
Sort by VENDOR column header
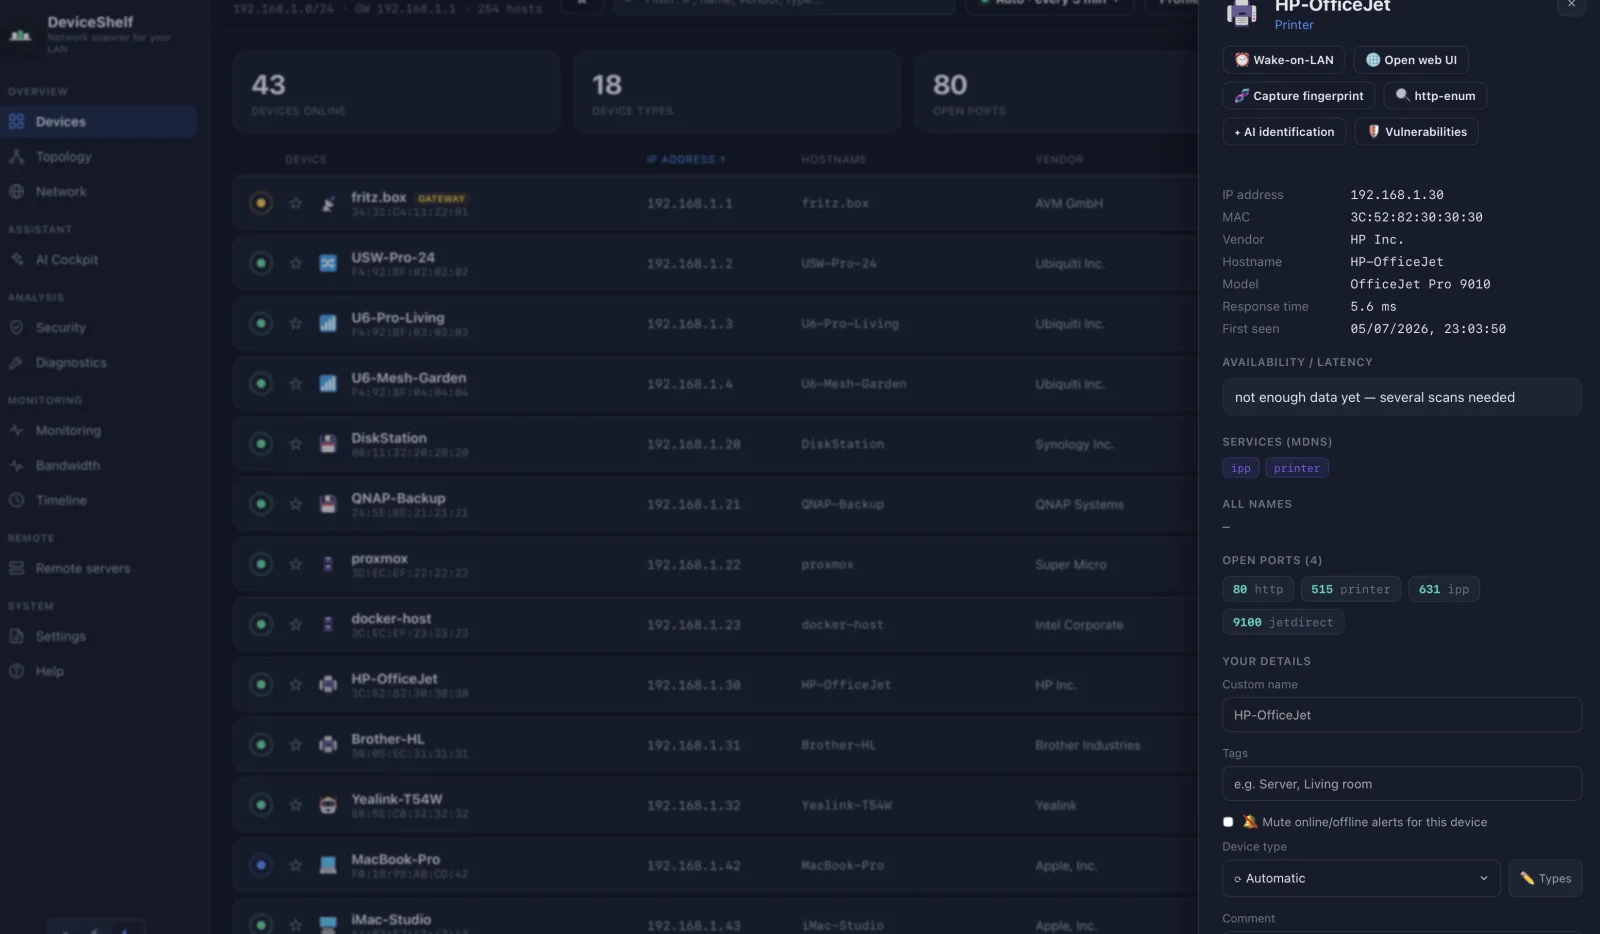click(x=1060, y=160)
